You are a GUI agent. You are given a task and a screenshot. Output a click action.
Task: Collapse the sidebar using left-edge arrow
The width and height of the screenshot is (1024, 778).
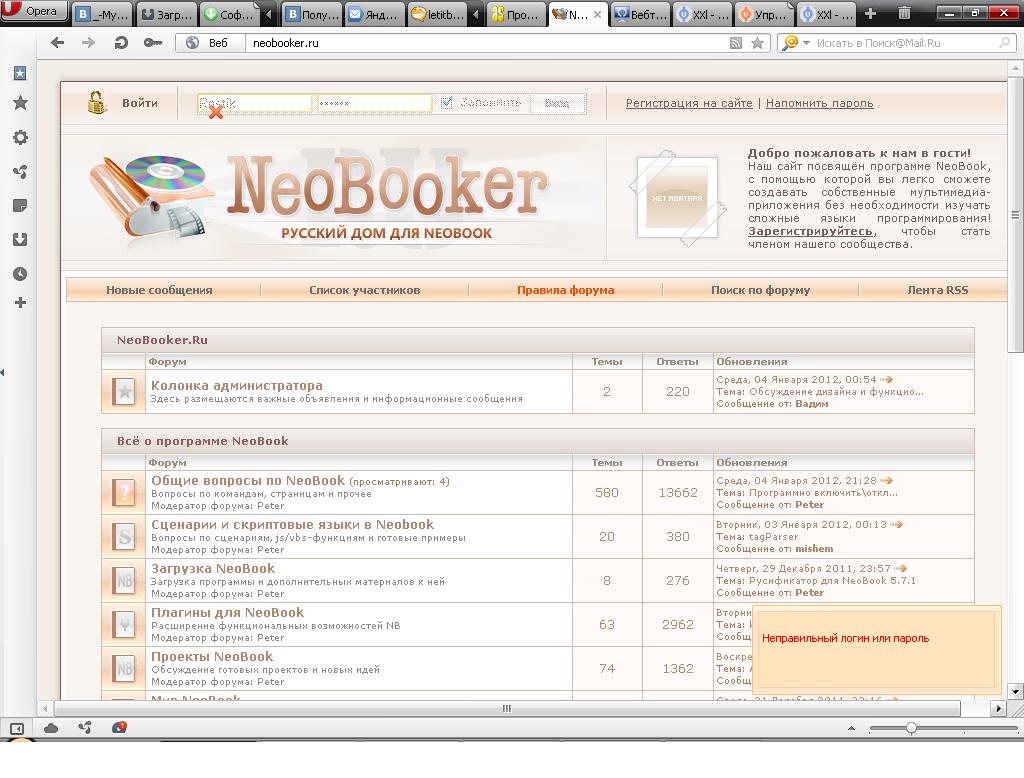[x=3, y=372]
